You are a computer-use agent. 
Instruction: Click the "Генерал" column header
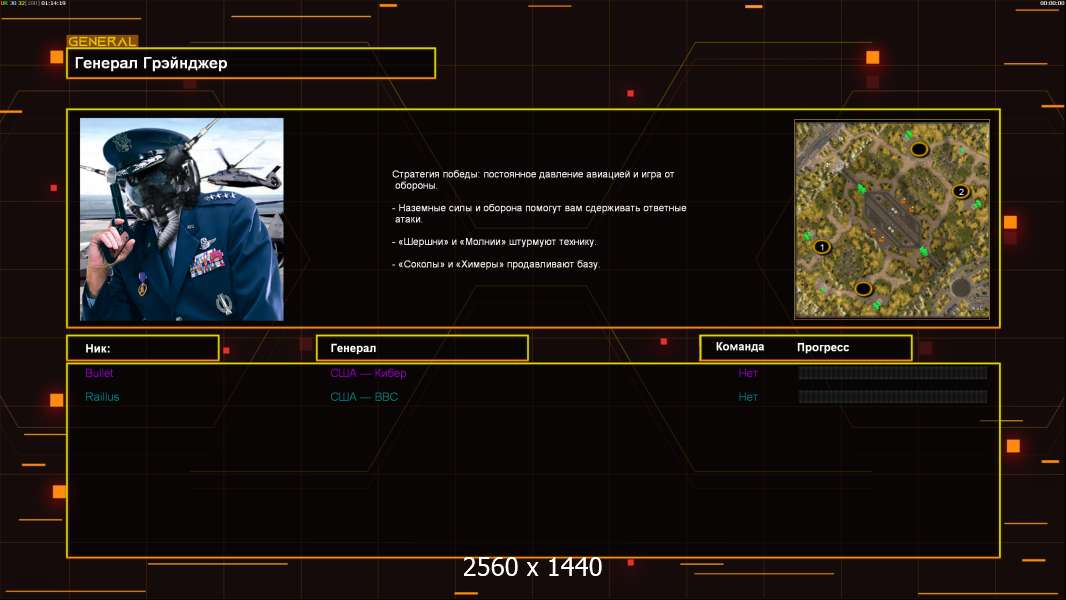(421, 348)
